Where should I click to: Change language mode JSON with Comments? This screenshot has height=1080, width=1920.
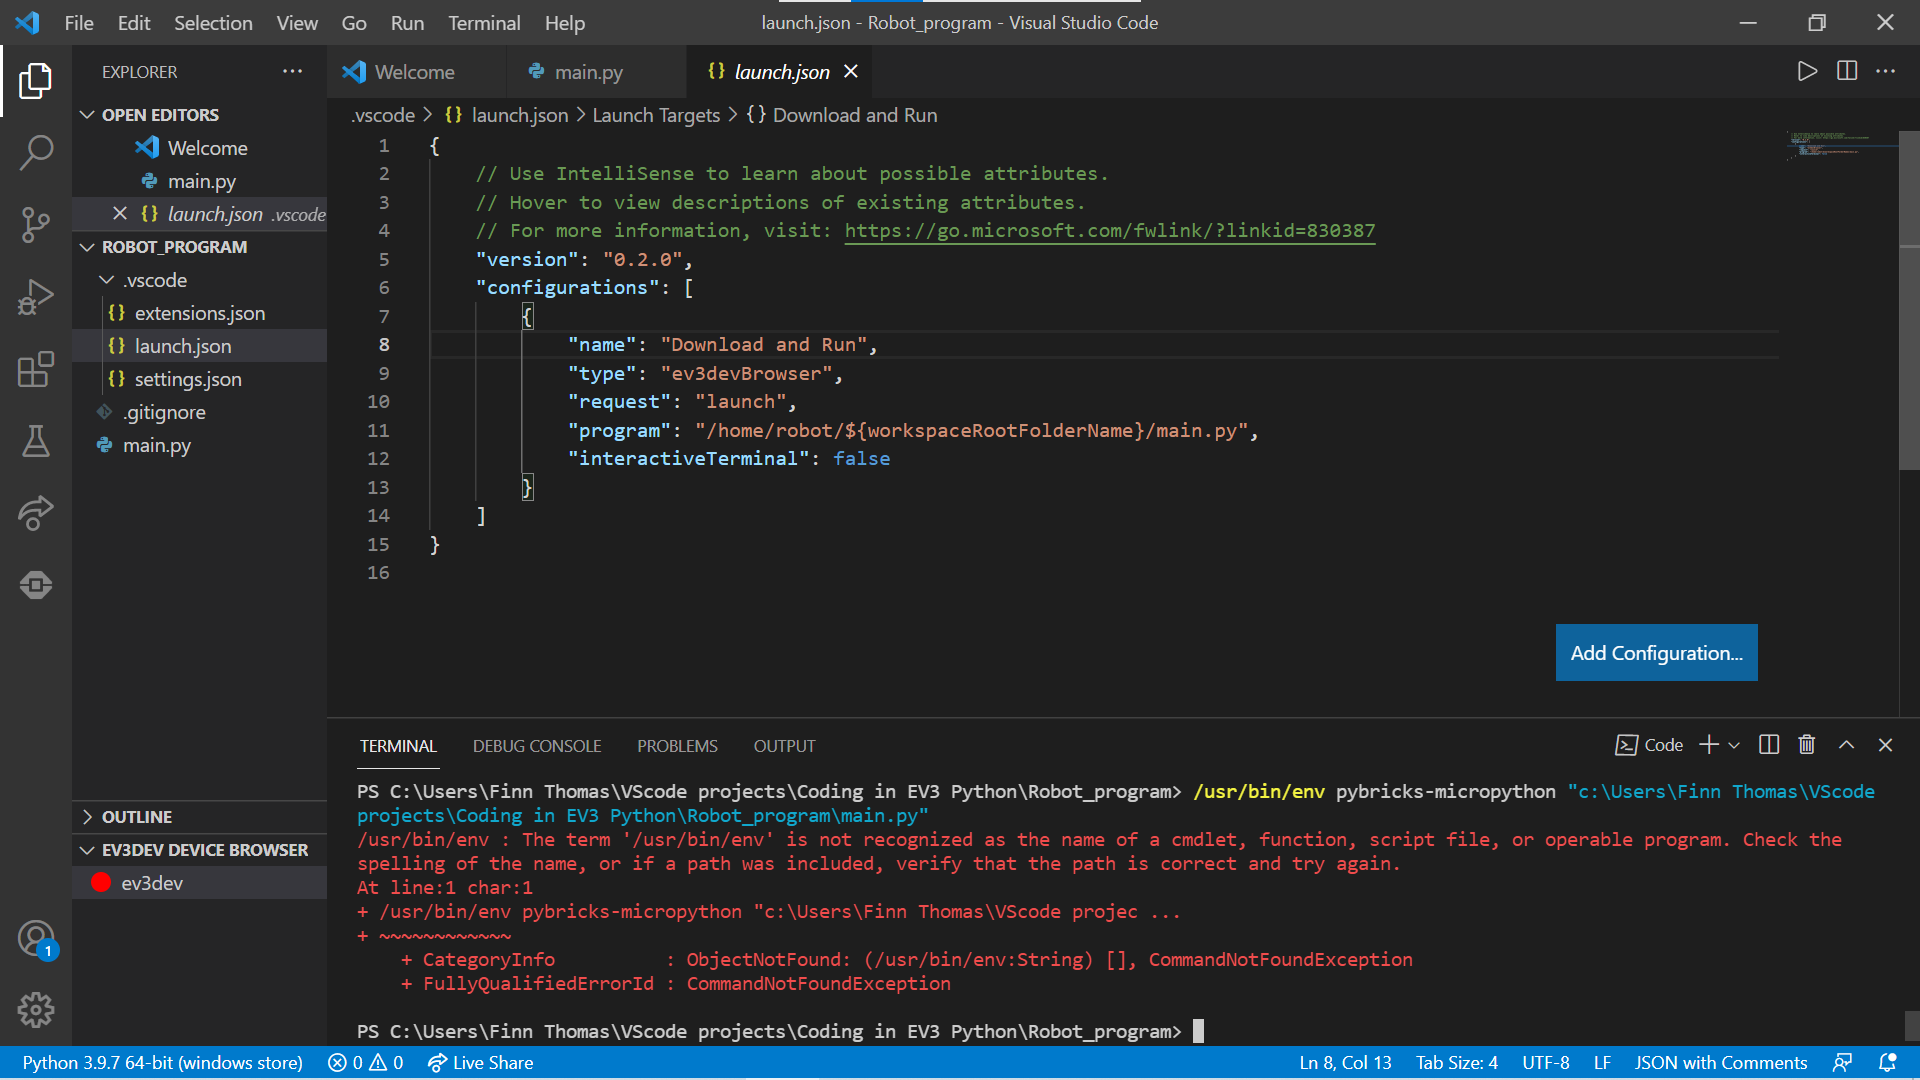click(x=1721, y=1063)
